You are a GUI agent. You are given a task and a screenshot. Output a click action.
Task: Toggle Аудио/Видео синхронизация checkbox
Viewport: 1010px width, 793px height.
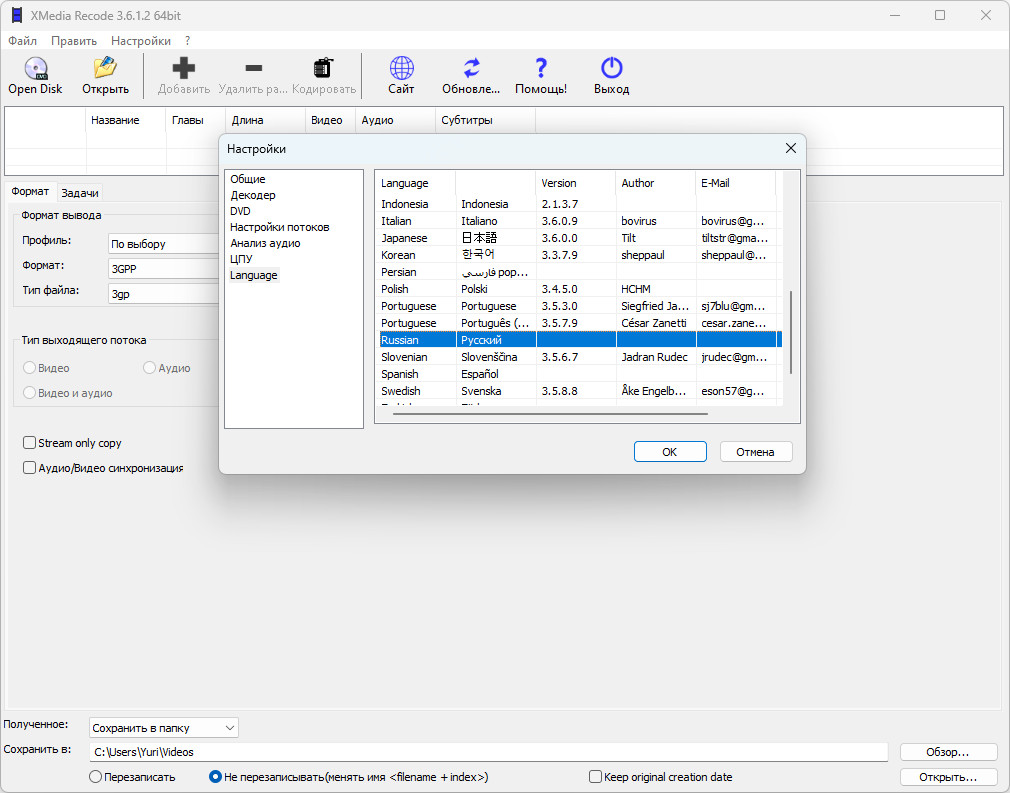point(29,468)
